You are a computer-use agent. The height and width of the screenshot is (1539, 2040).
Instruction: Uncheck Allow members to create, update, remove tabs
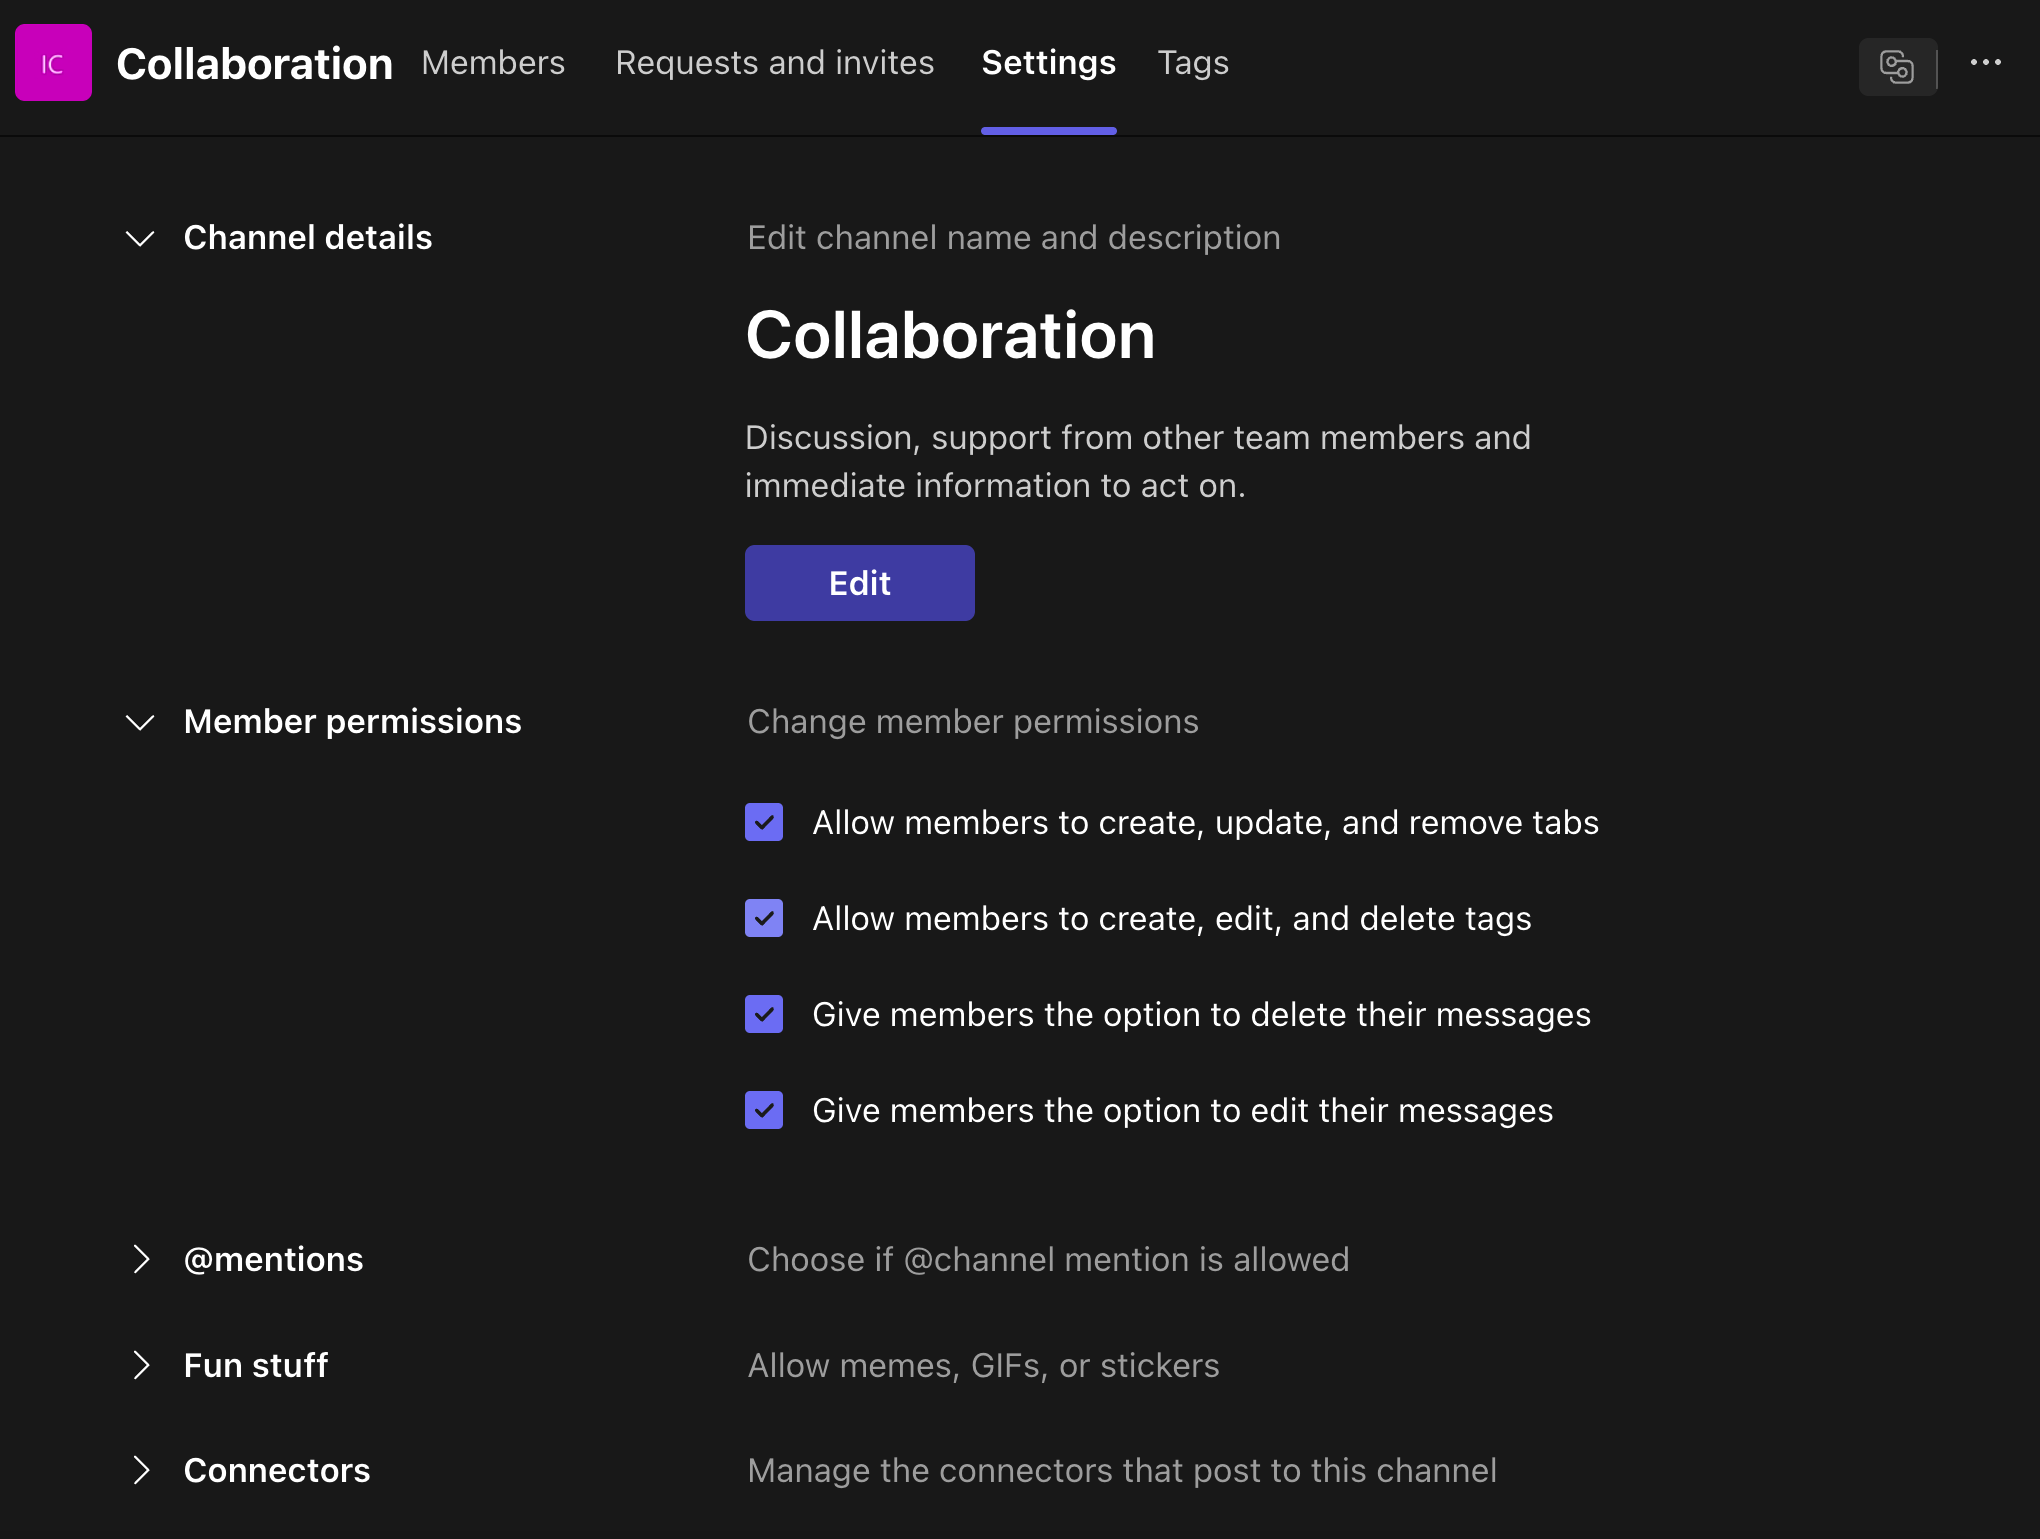click(x=764, y=822)
